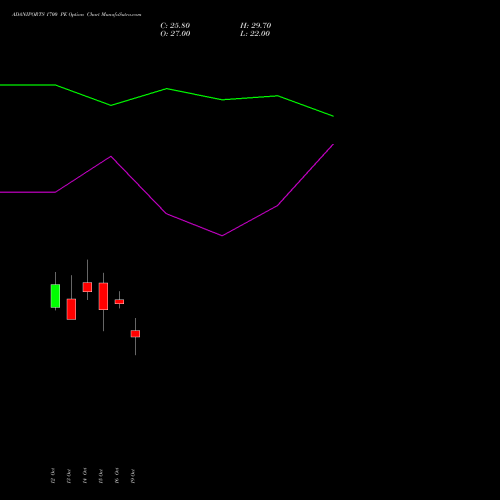Select the open value O: 27.00
The height and width of the screenshot is (500, 500).
coord(175,34)
